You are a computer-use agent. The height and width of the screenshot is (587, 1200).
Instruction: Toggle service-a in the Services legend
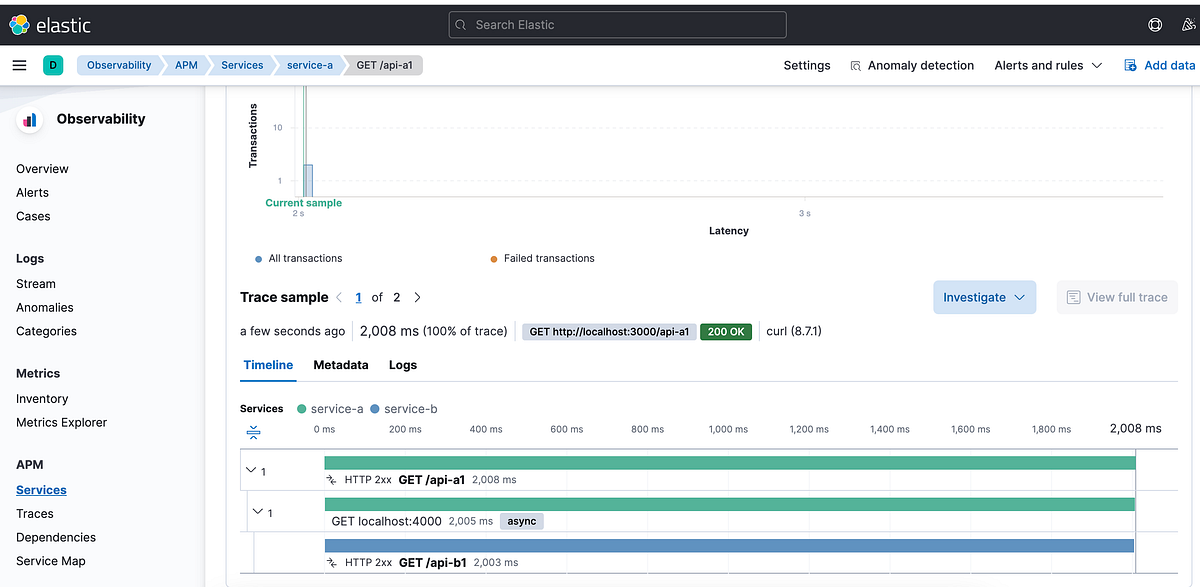pos(330,408)
